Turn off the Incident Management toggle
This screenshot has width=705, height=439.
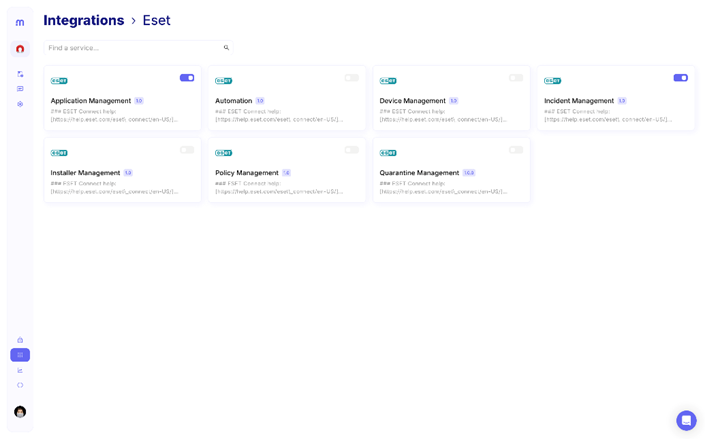(x=680, y=78)
